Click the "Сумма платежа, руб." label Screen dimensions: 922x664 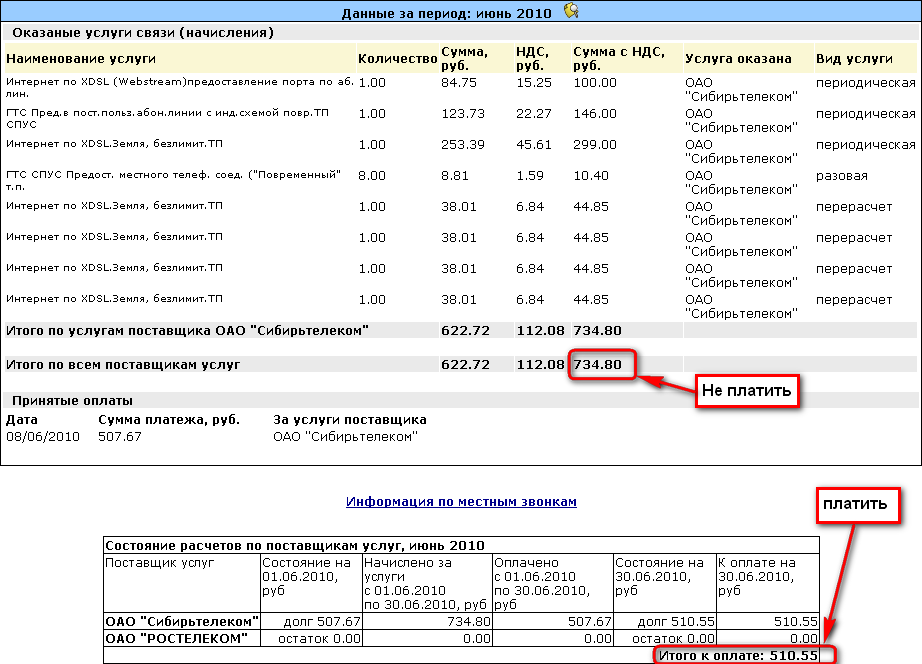(169, 420)
